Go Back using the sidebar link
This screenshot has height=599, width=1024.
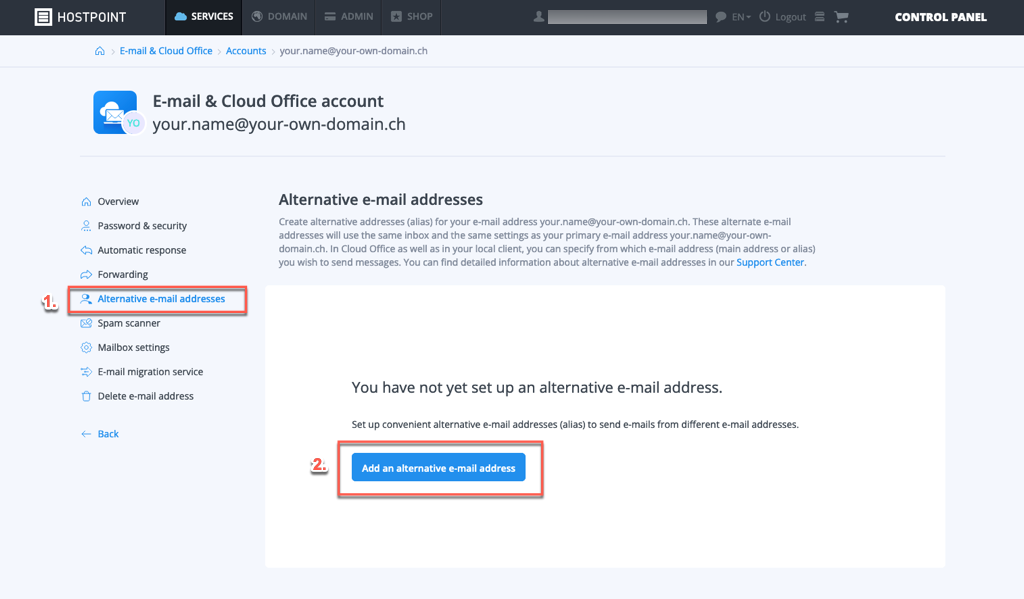click(100, 434)
